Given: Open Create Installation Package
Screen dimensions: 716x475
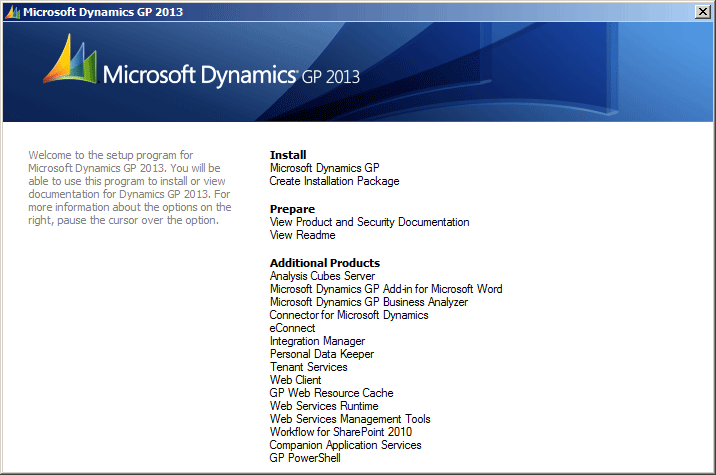Looking at the screenshot, I should (x=334, y=181).
